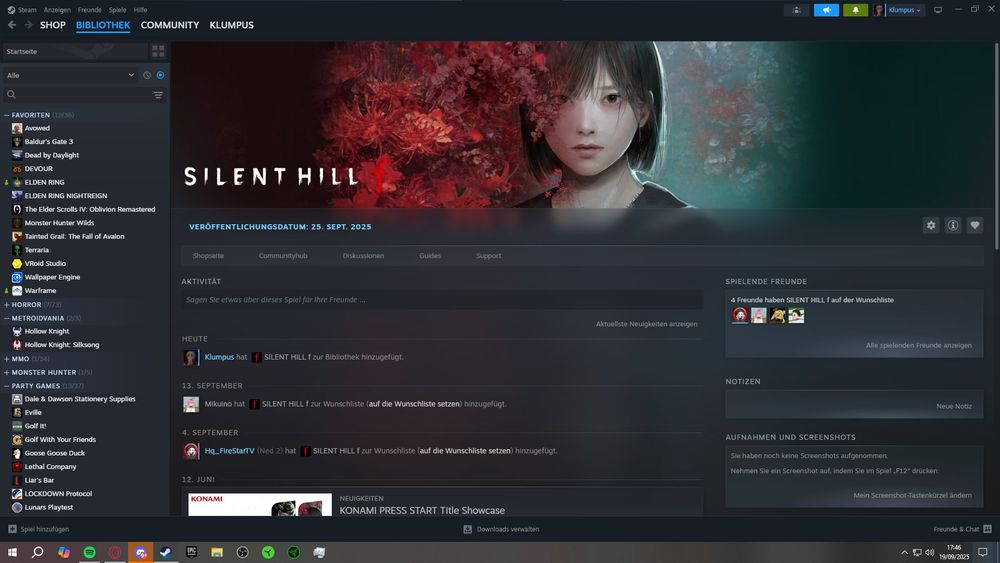The width and height of the screenshot is (1000, 563).
Task: Select Dead by Daylight in library
Action: pos(52,155)
